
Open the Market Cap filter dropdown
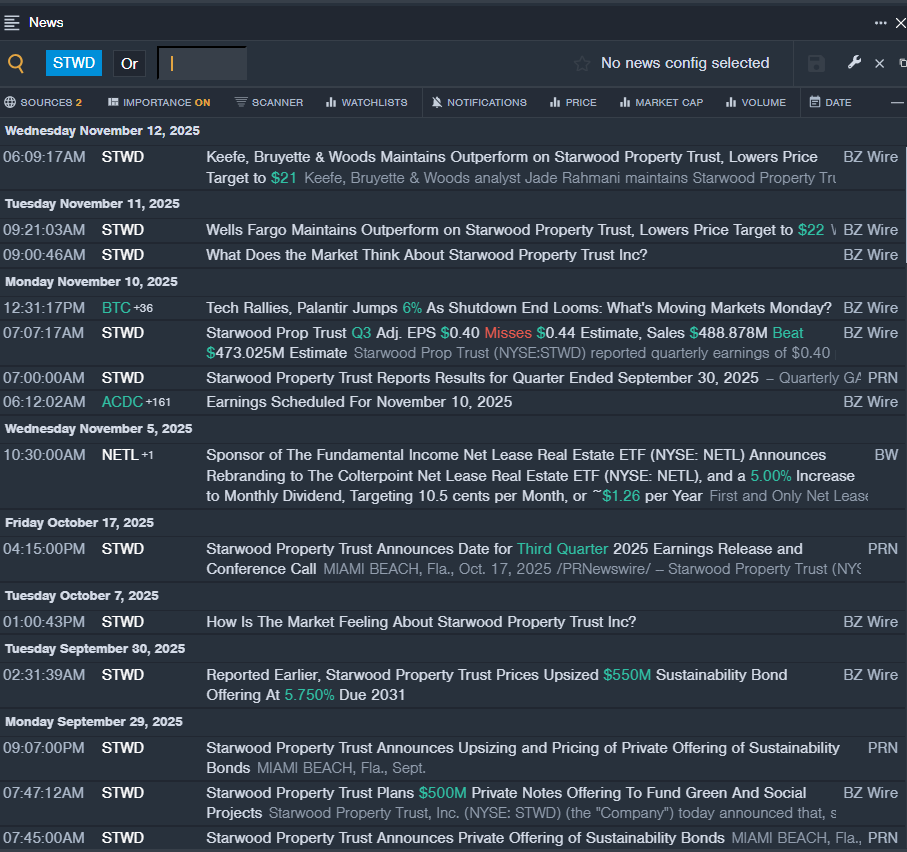661,102
